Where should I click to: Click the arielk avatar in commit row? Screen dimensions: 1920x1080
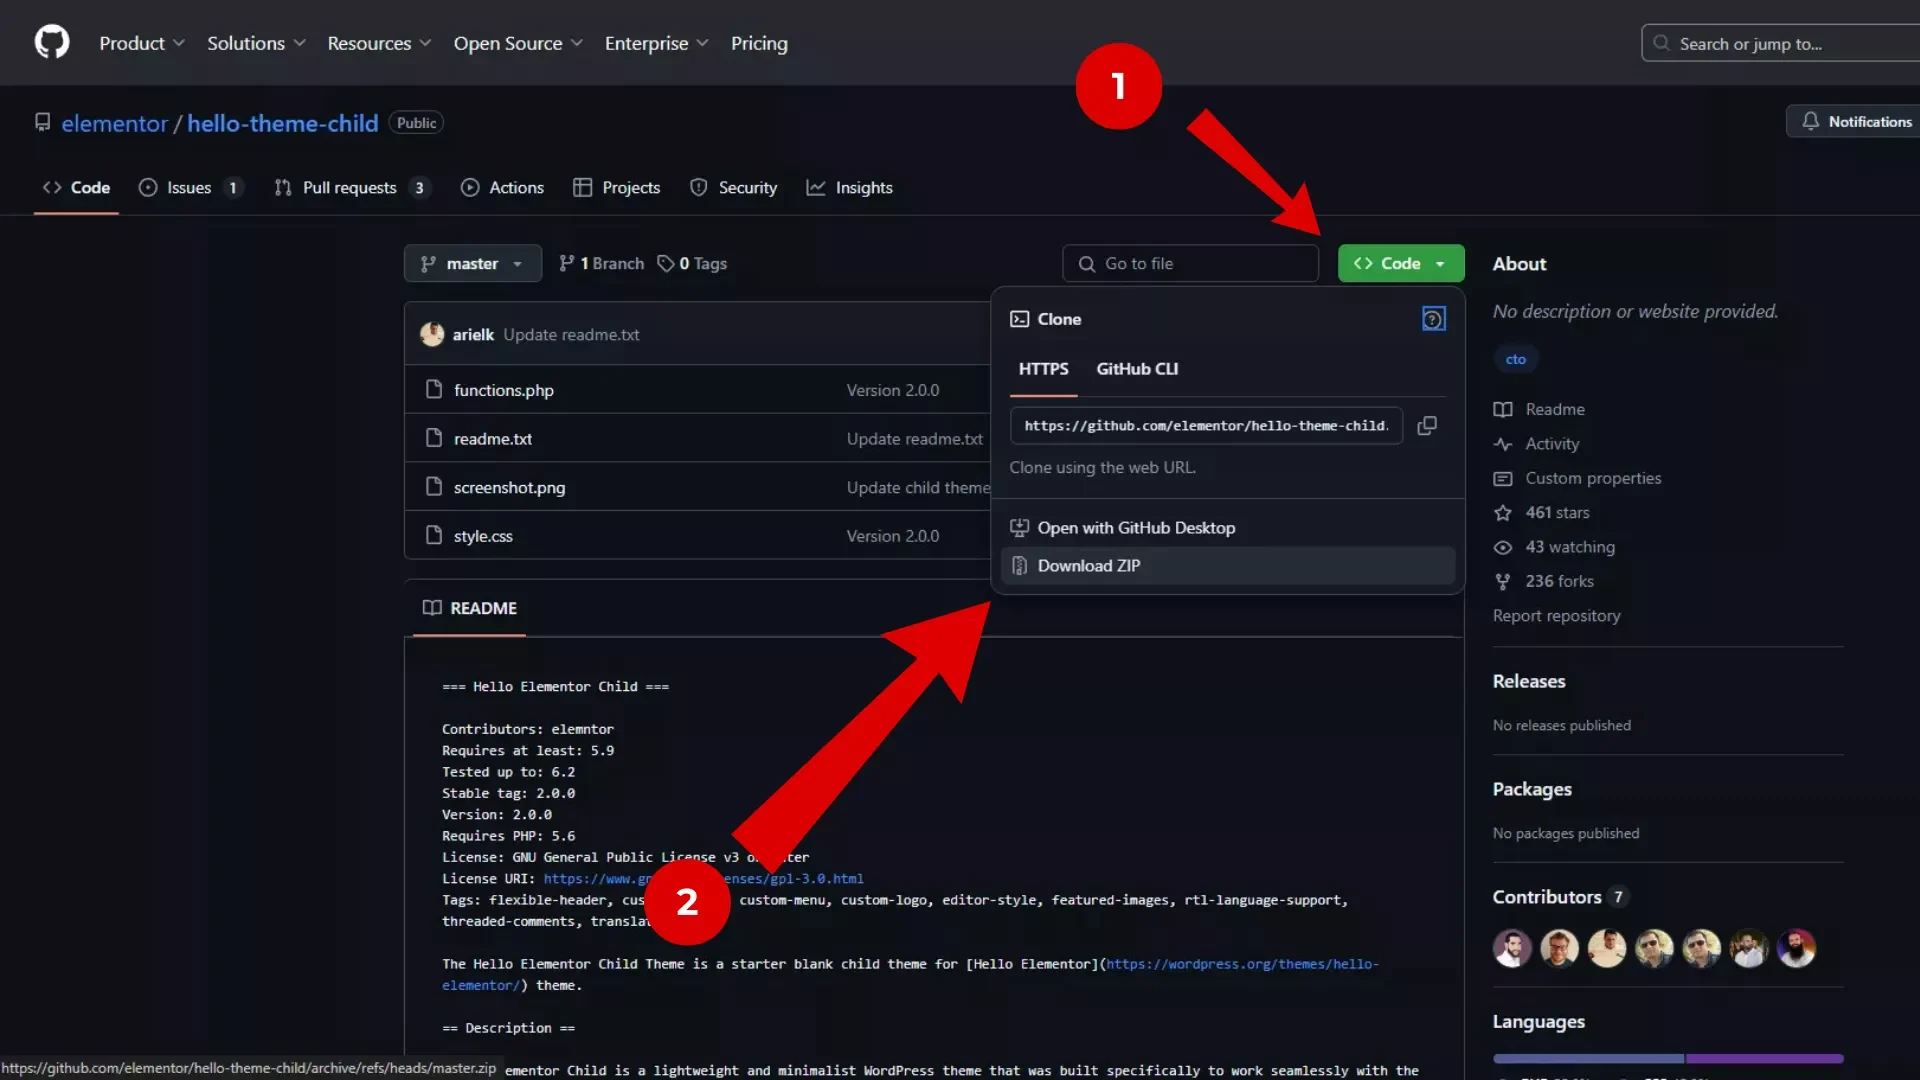(432, 334)
